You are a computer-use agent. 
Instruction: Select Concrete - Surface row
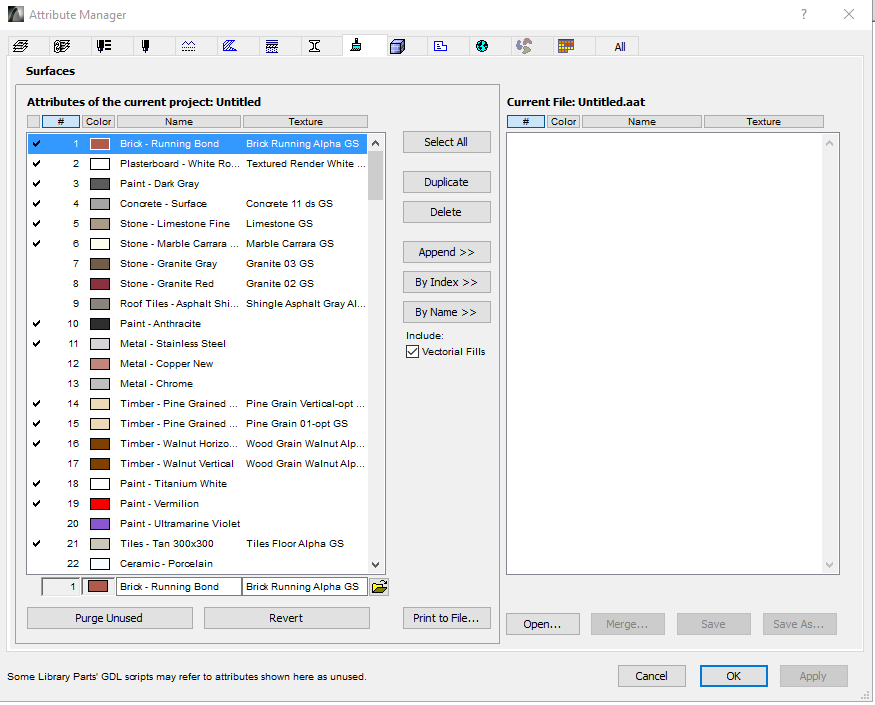coord(198,204)
